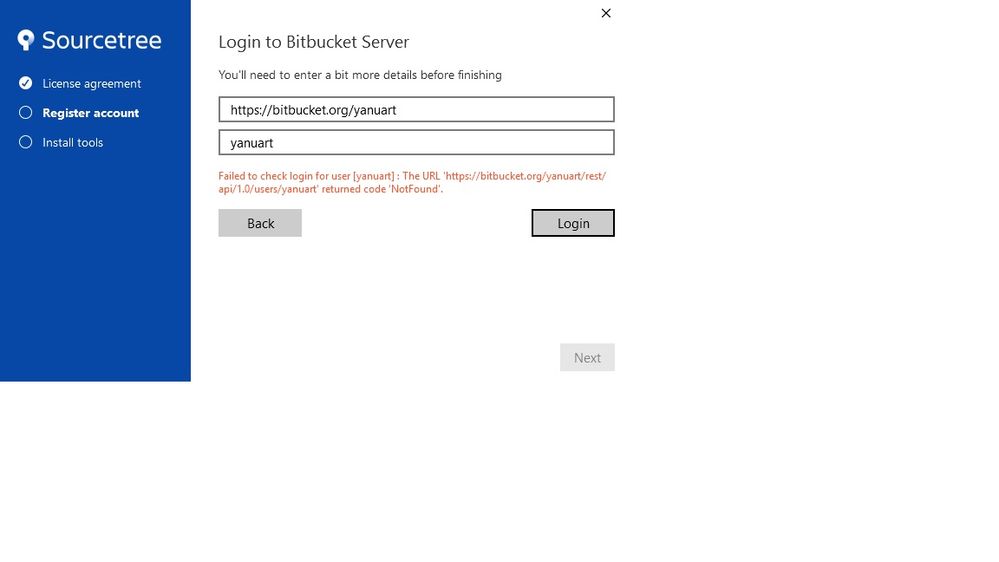
Task: Click the License agreement checkmark icon
Action: 25,83
